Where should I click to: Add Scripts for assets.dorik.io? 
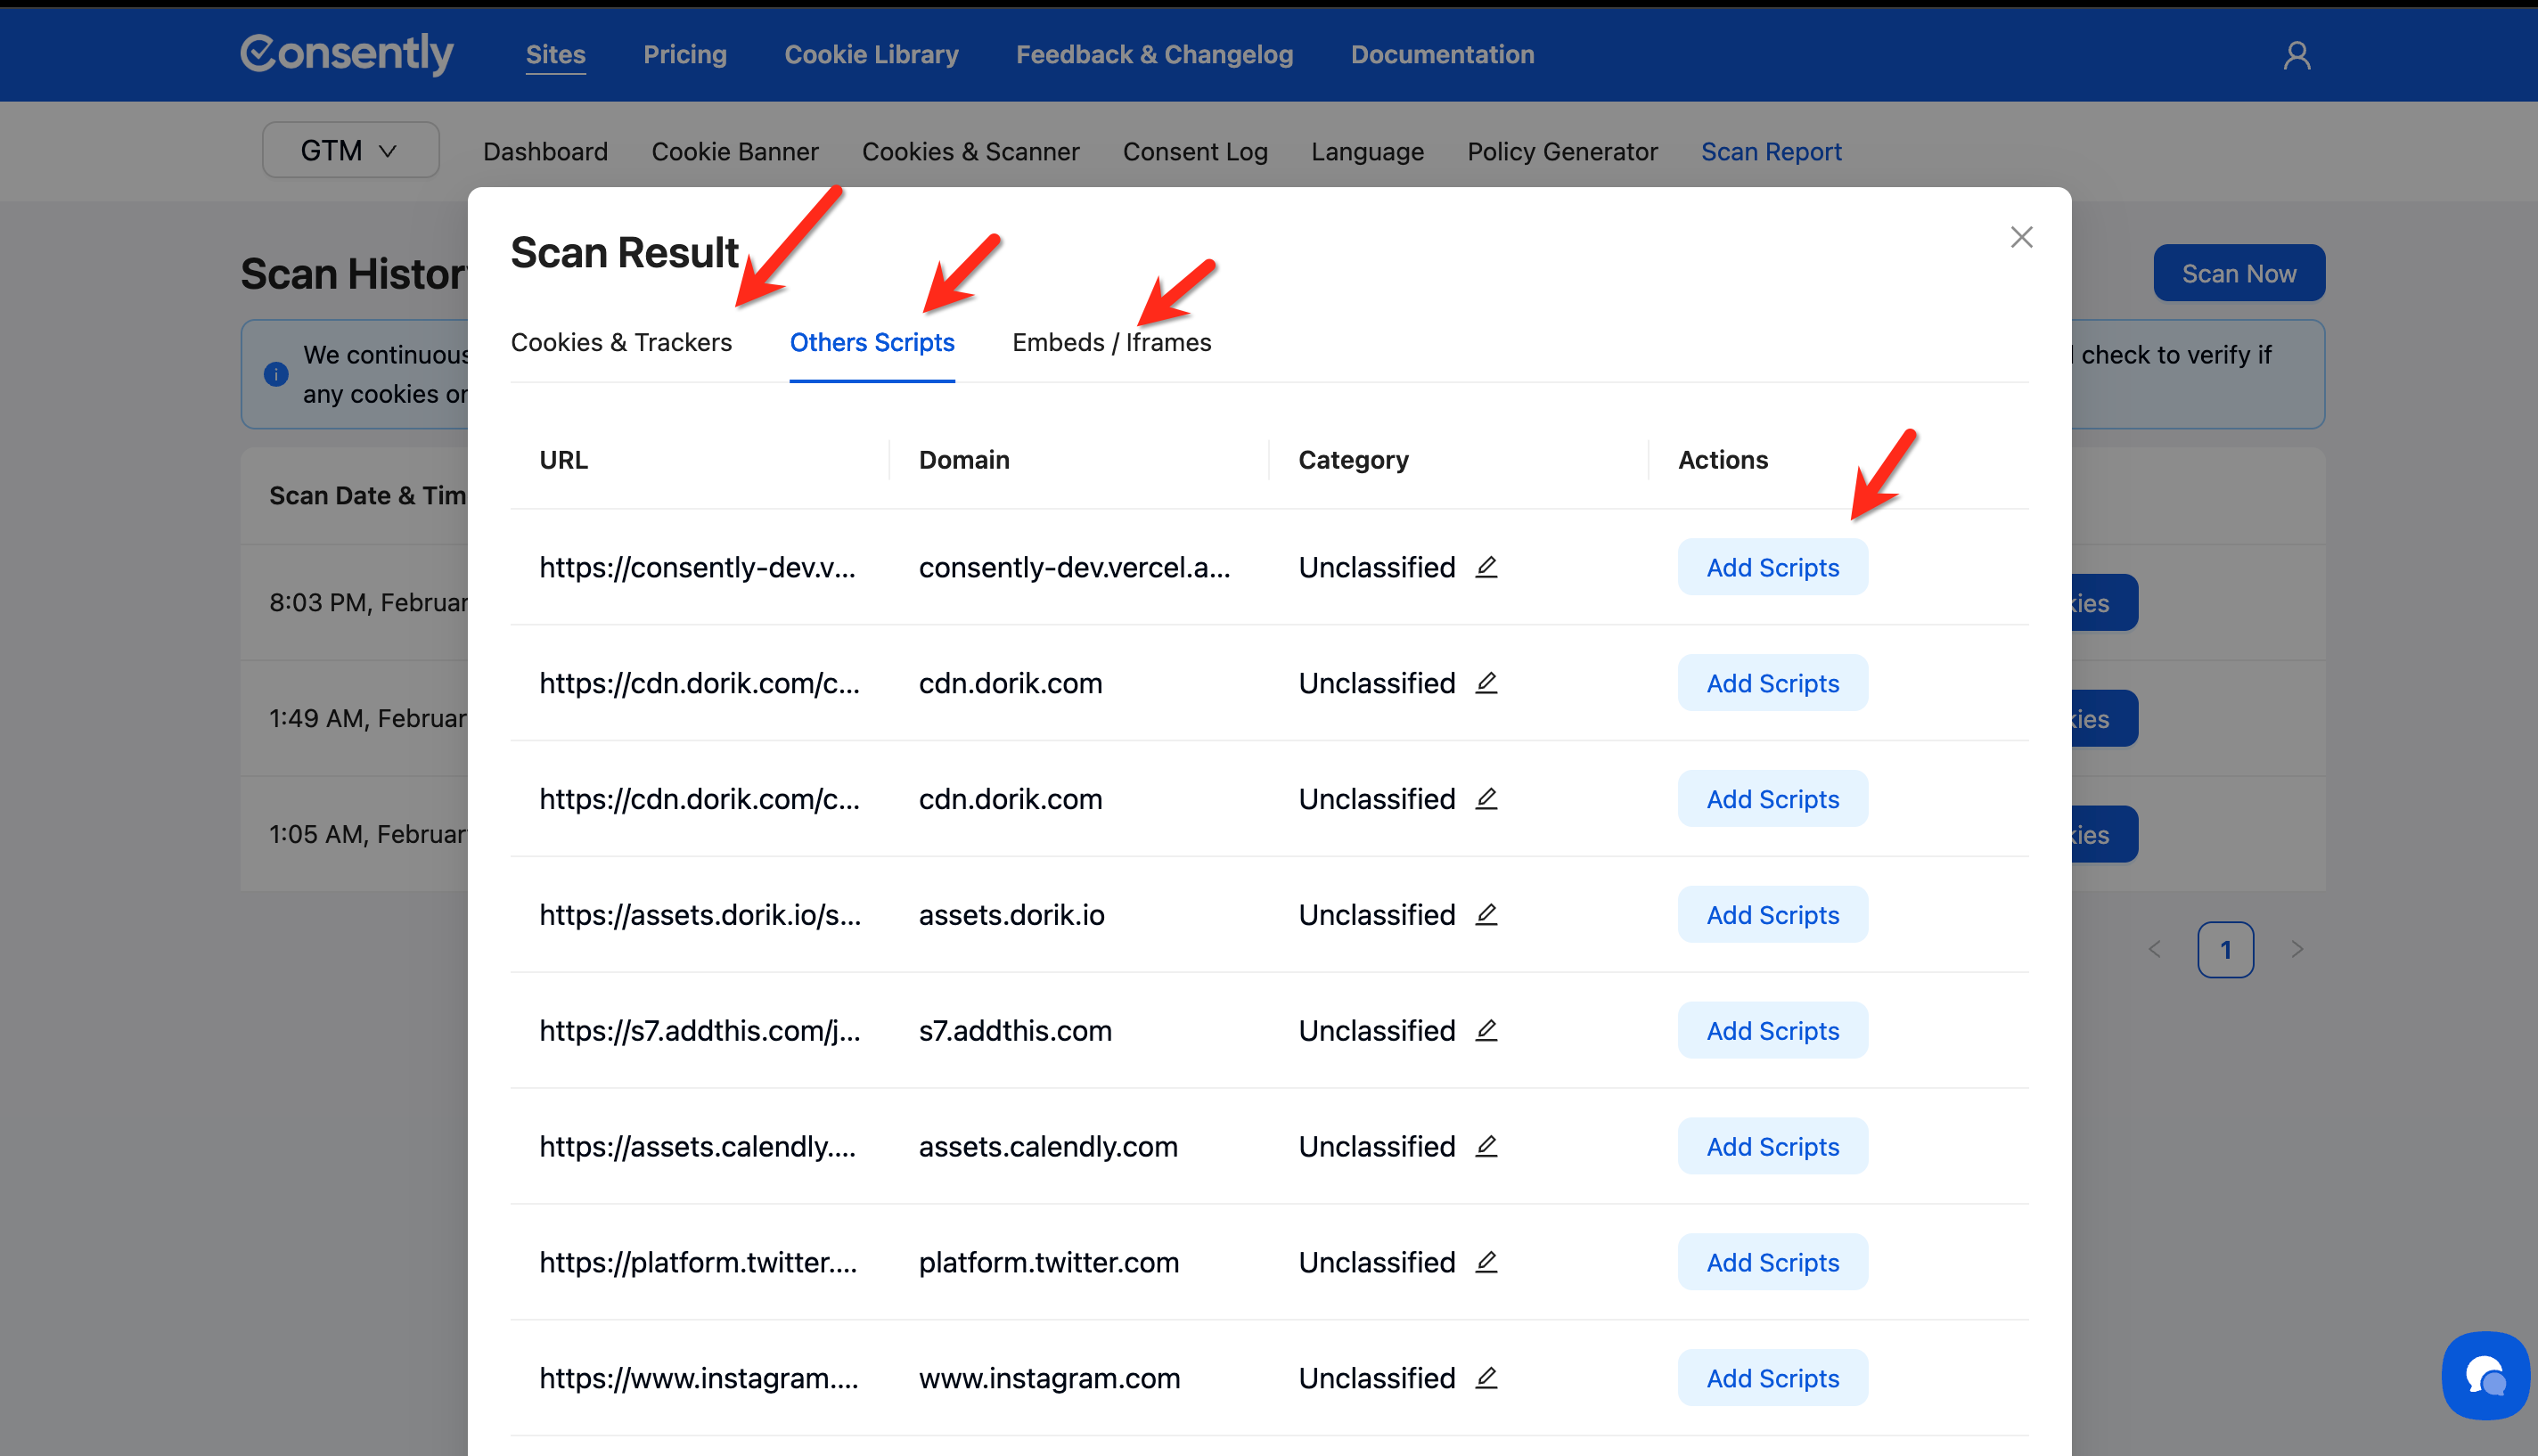click(x=1772, y=915)
